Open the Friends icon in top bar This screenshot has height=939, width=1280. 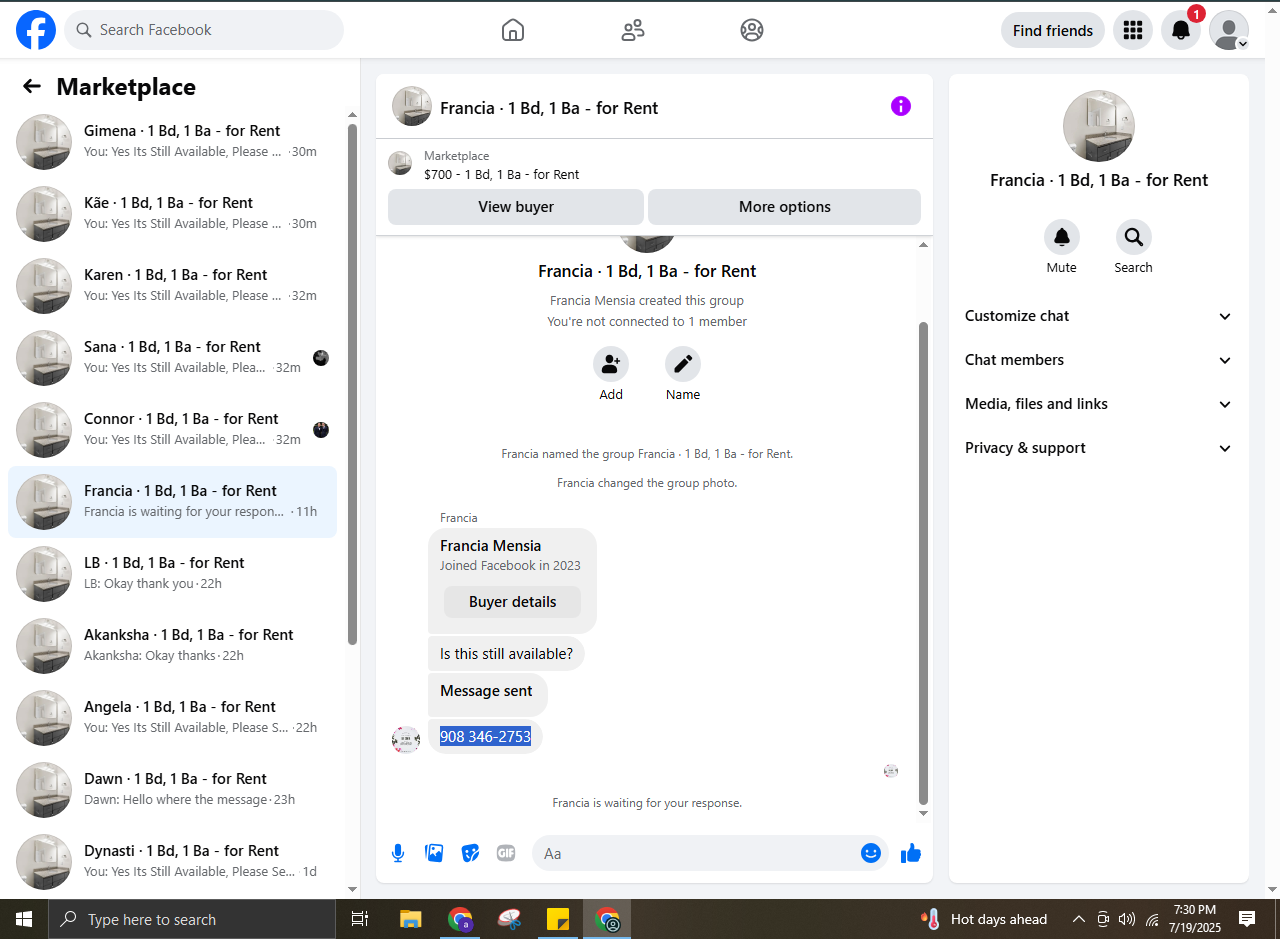(633, 30)
